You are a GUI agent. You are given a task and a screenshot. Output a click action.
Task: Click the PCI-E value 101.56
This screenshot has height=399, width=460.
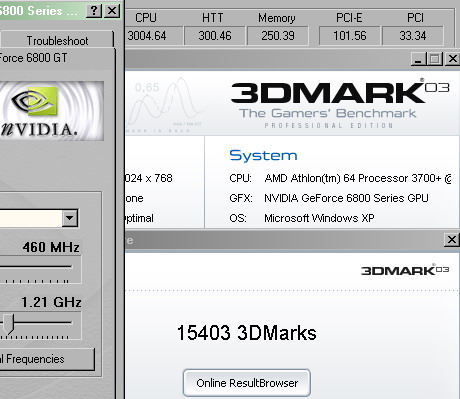(x=350, y=36)
